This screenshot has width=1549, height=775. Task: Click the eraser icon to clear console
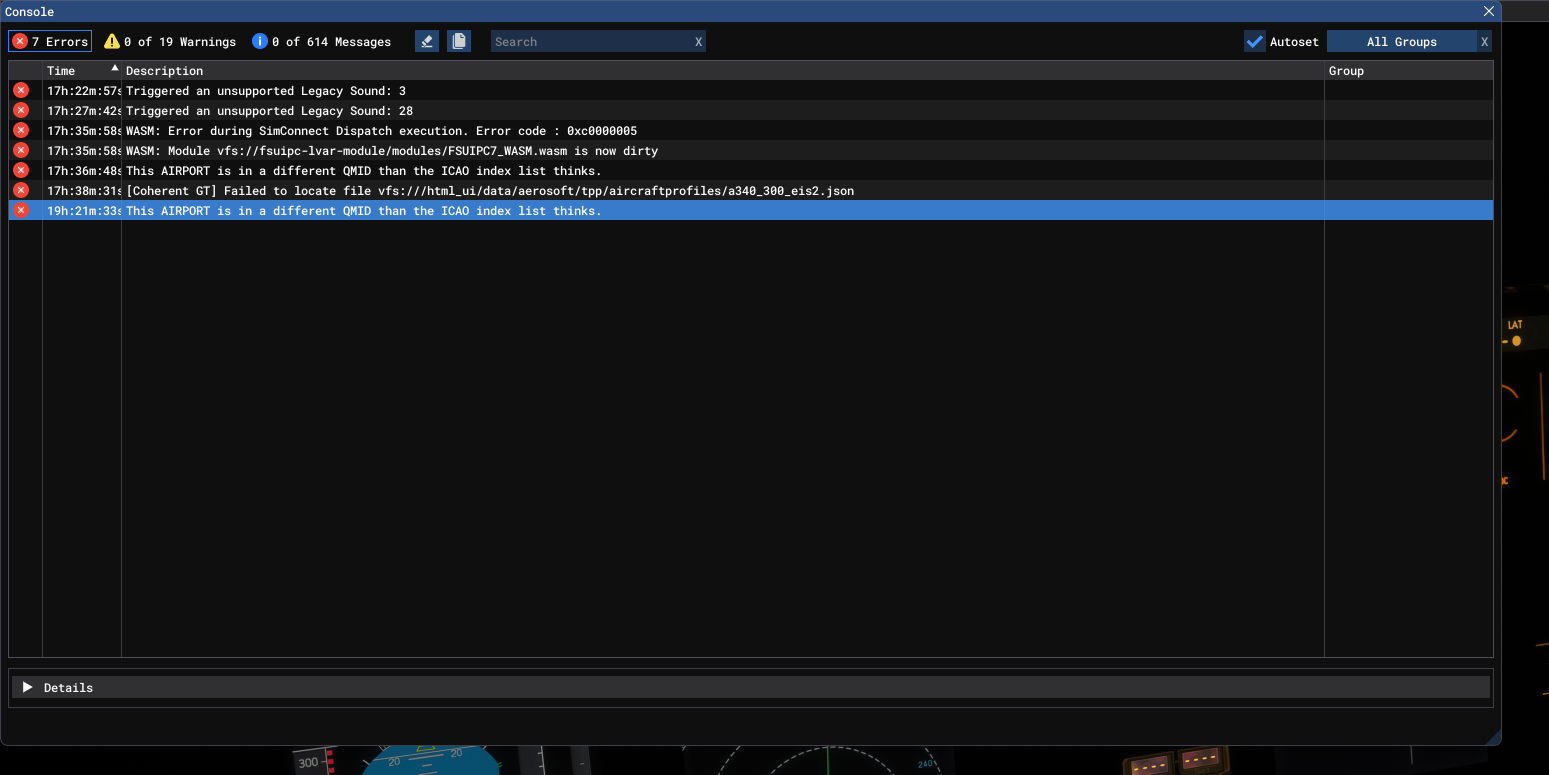[x=427, y=41]
